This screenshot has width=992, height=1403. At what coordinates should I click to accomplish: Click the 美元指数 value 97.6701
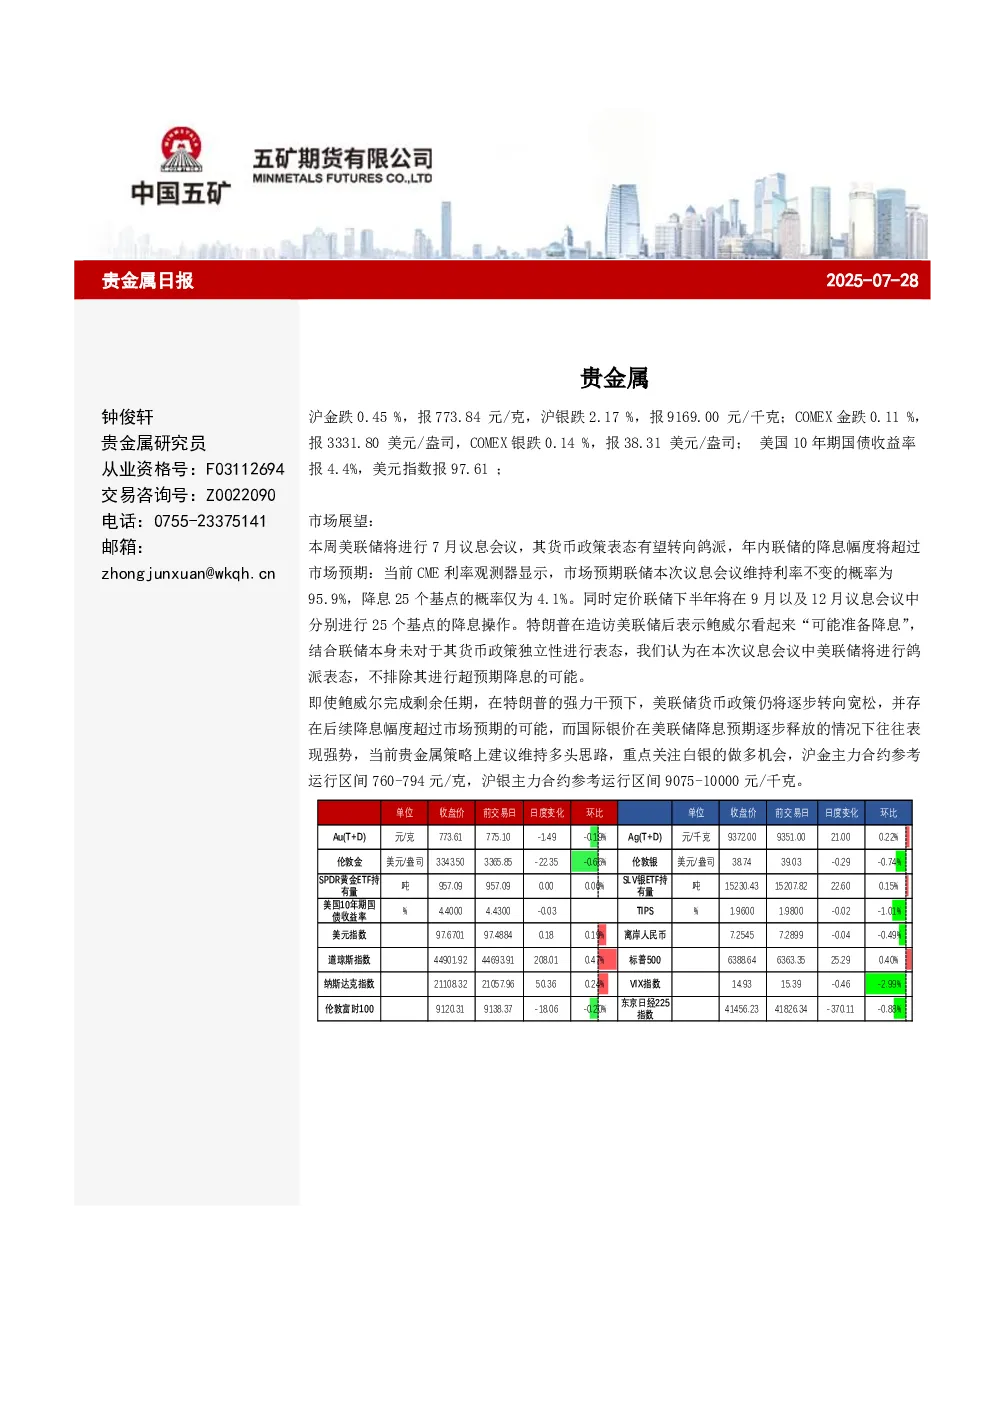451,935
